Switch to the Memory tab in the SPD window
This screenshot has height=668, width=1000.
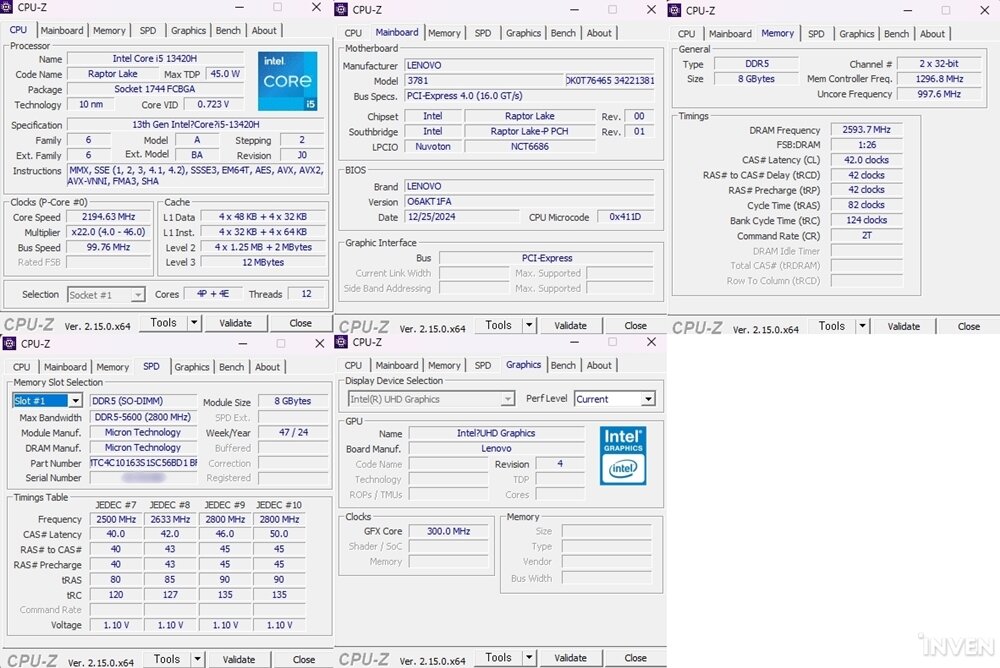pos(112,367)
